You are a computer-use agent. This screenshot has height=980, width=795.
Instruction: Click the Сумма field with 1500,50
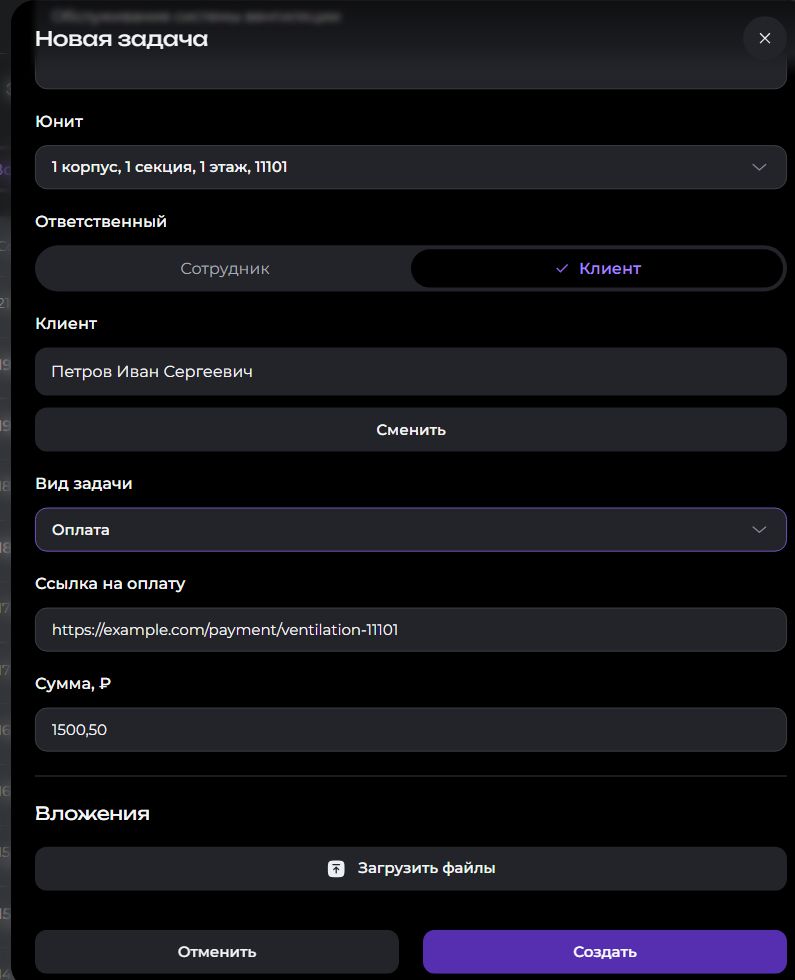tap(411, 729)
